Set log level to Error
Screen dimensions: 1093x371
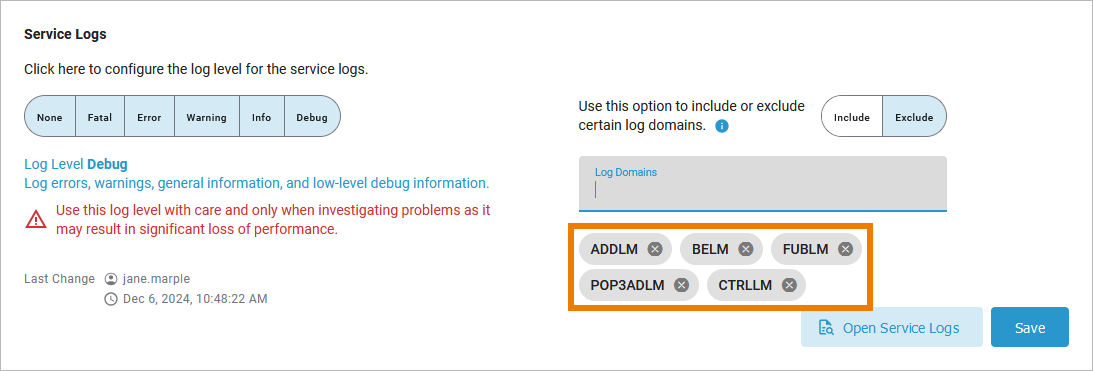point(149,117)
